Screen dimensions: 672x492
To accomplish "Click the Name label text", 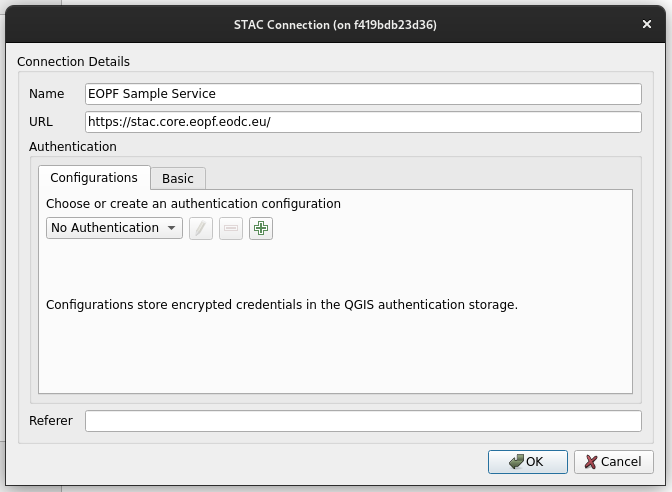I will (x=46, y=94).
